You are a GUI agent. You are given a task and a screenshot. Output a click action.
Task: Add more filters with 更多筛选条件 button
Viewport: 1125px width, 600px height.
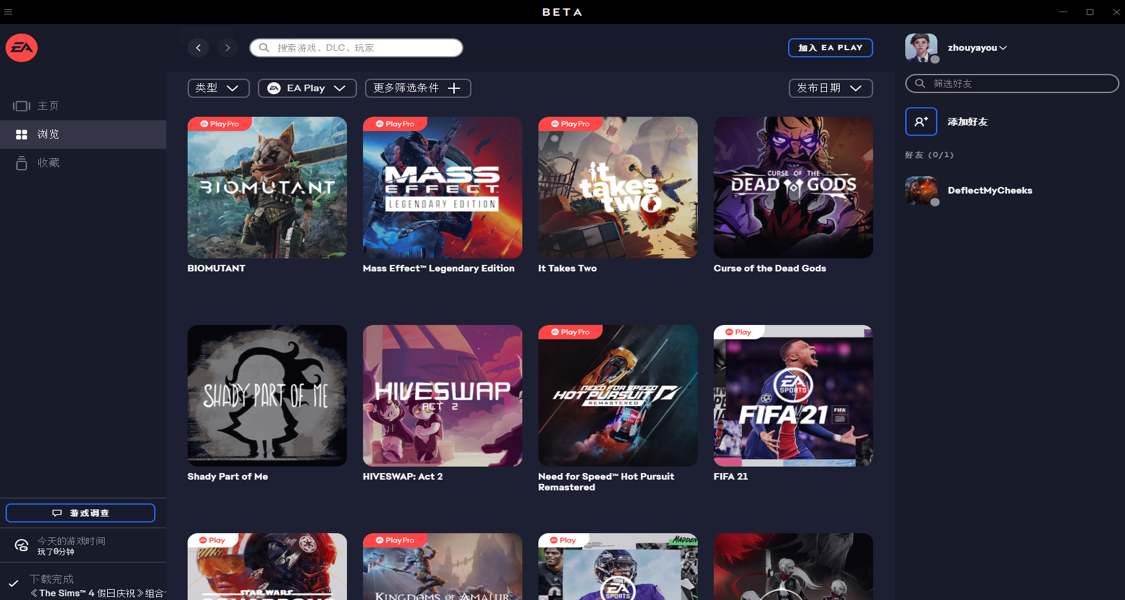coord(417,88)
